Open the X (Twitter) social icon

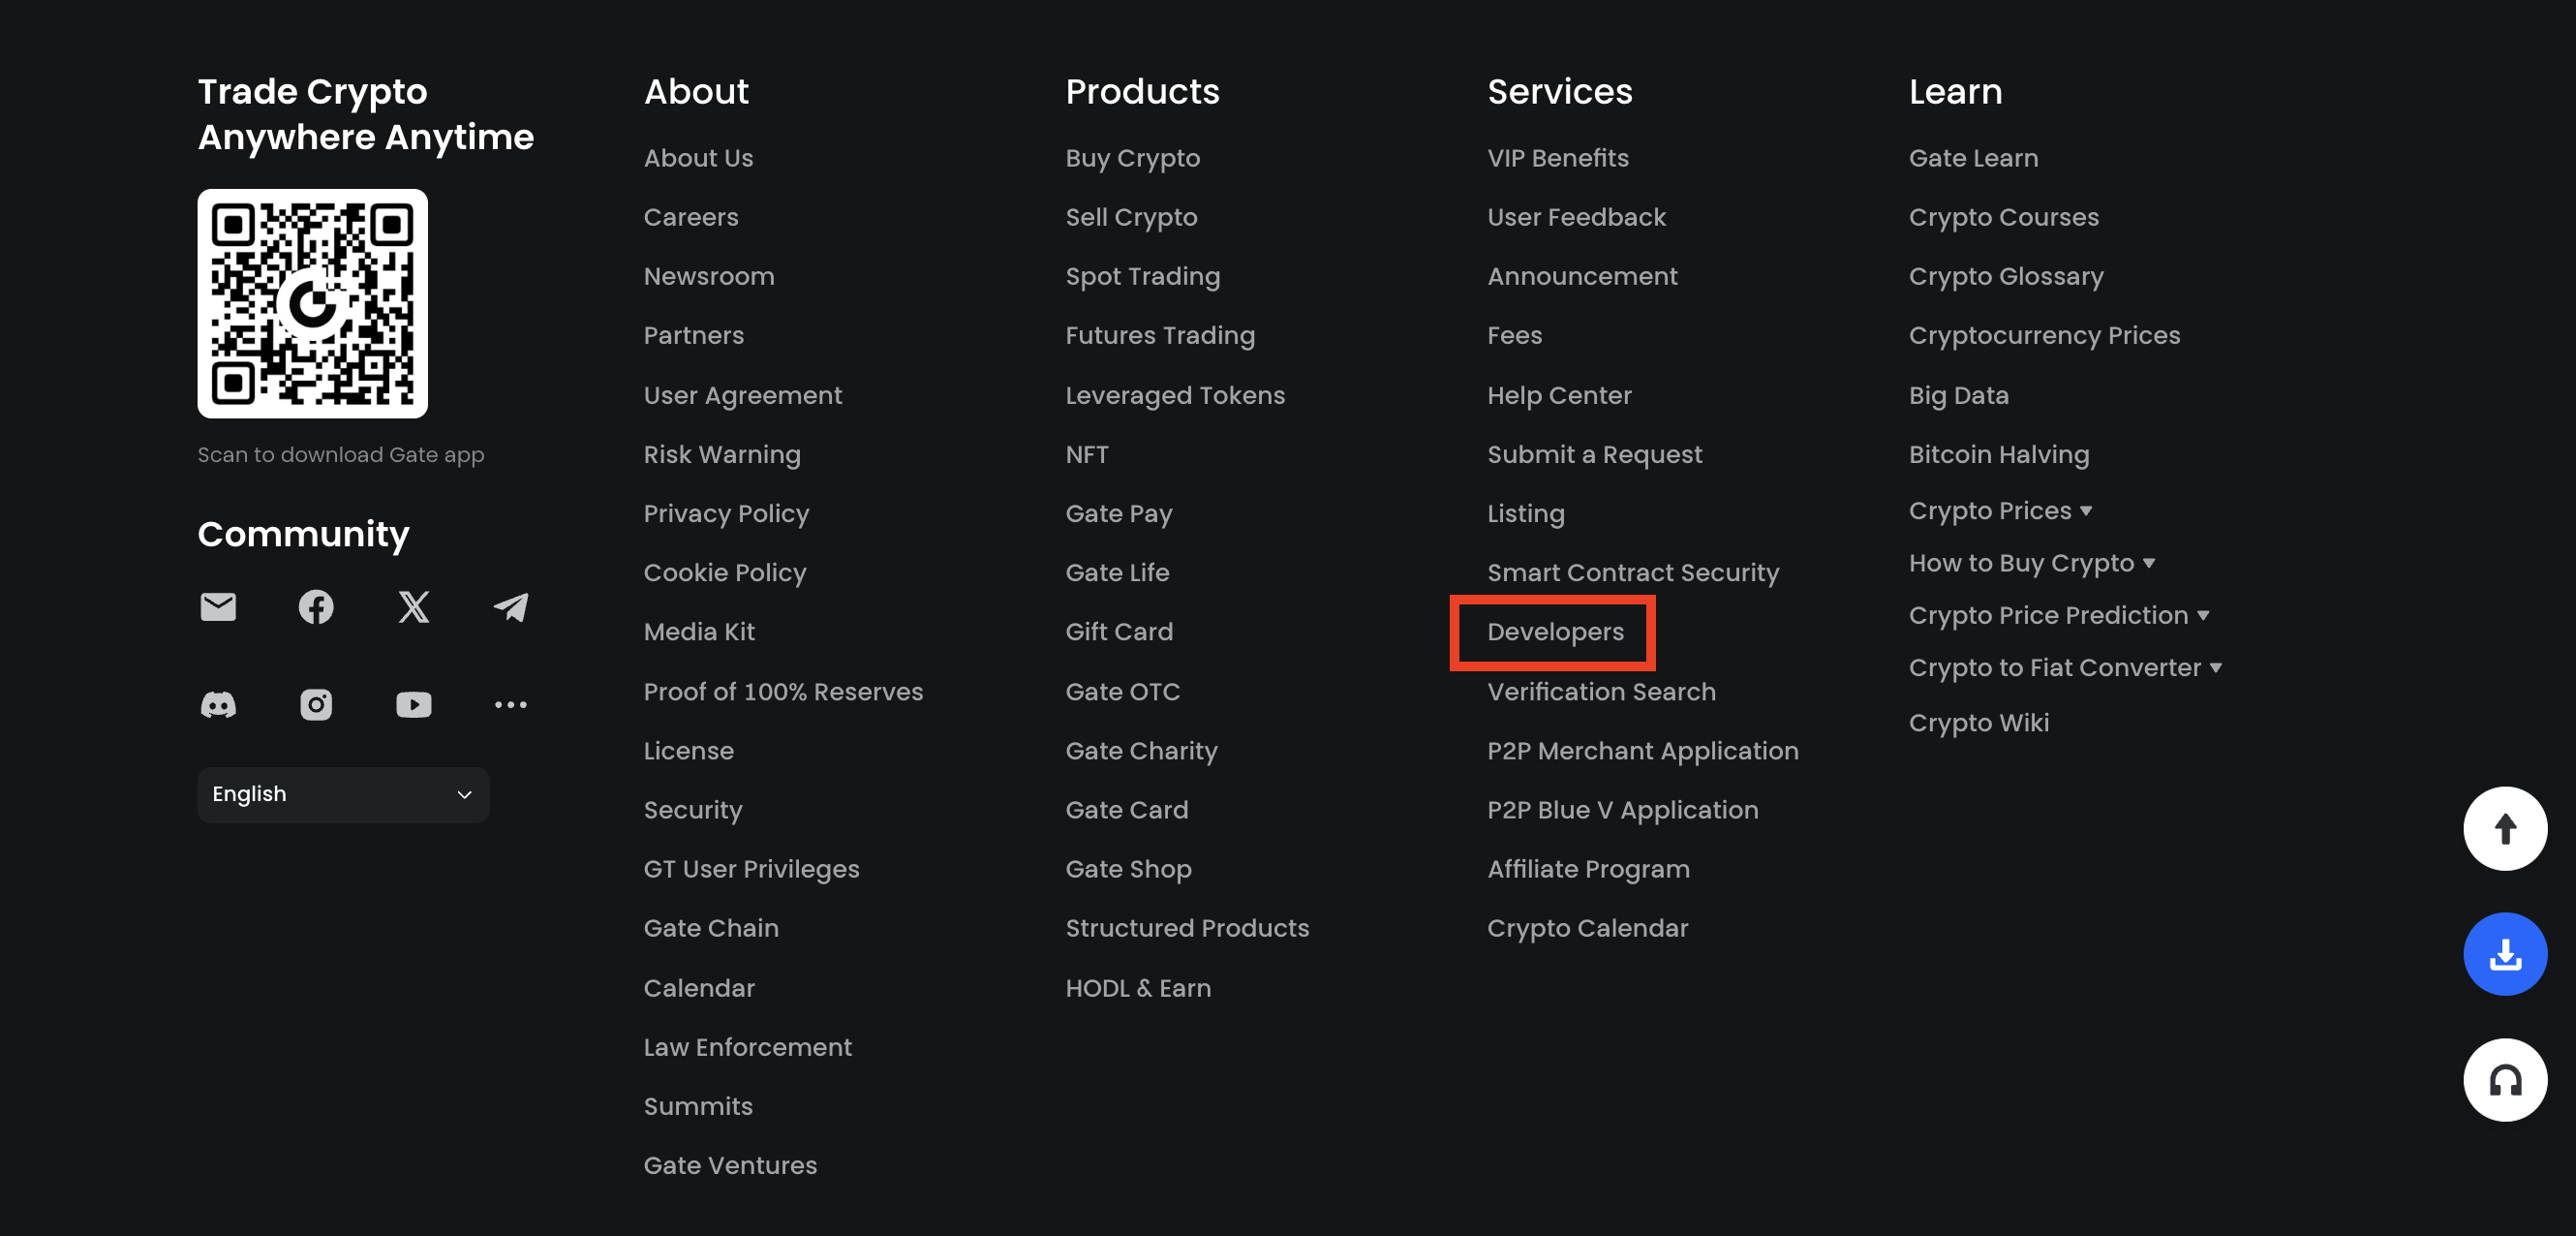413,607
